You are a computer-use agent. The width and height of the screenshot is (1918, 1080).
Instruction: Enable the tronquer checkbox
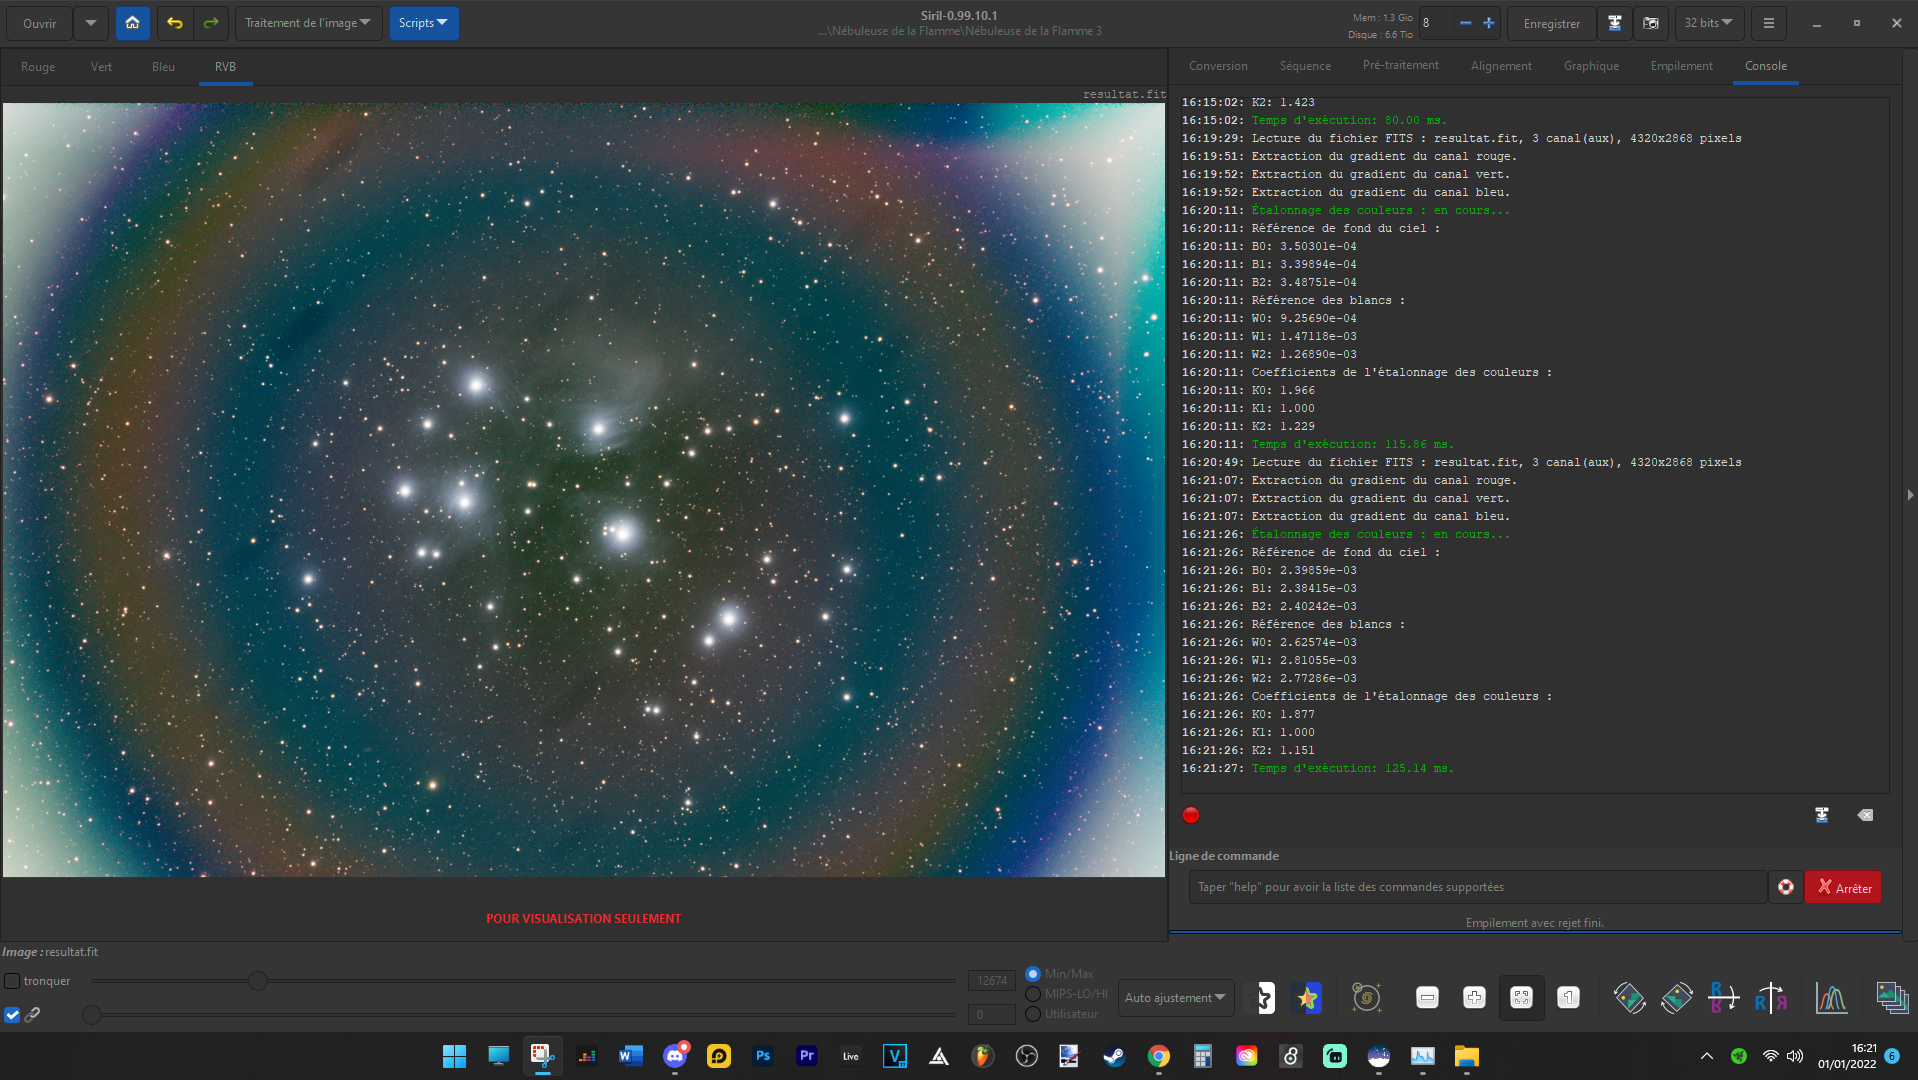(x=12, y=981)
